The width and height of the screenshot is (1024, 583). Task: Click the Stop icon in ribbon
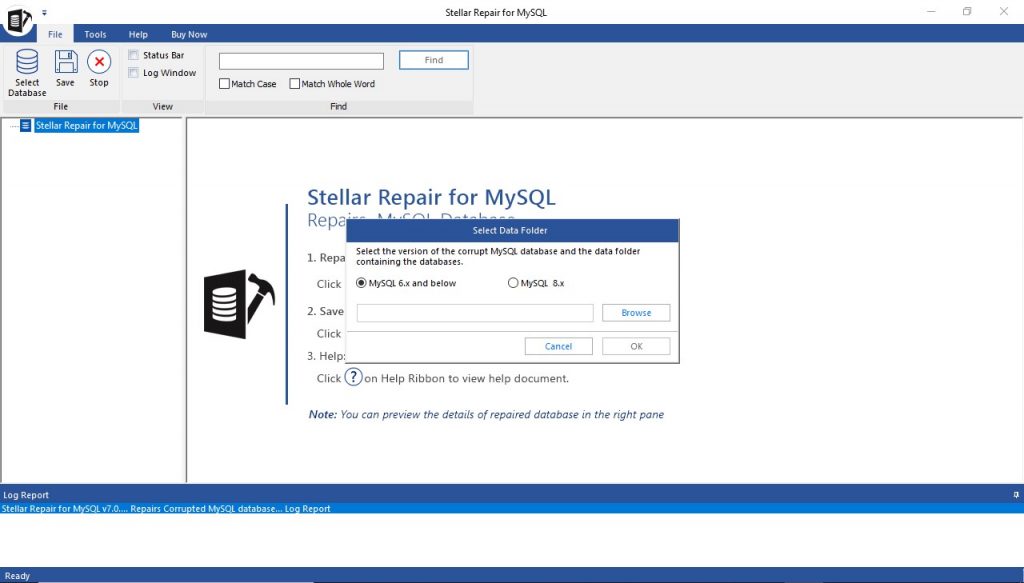click(x=99, y=62)
